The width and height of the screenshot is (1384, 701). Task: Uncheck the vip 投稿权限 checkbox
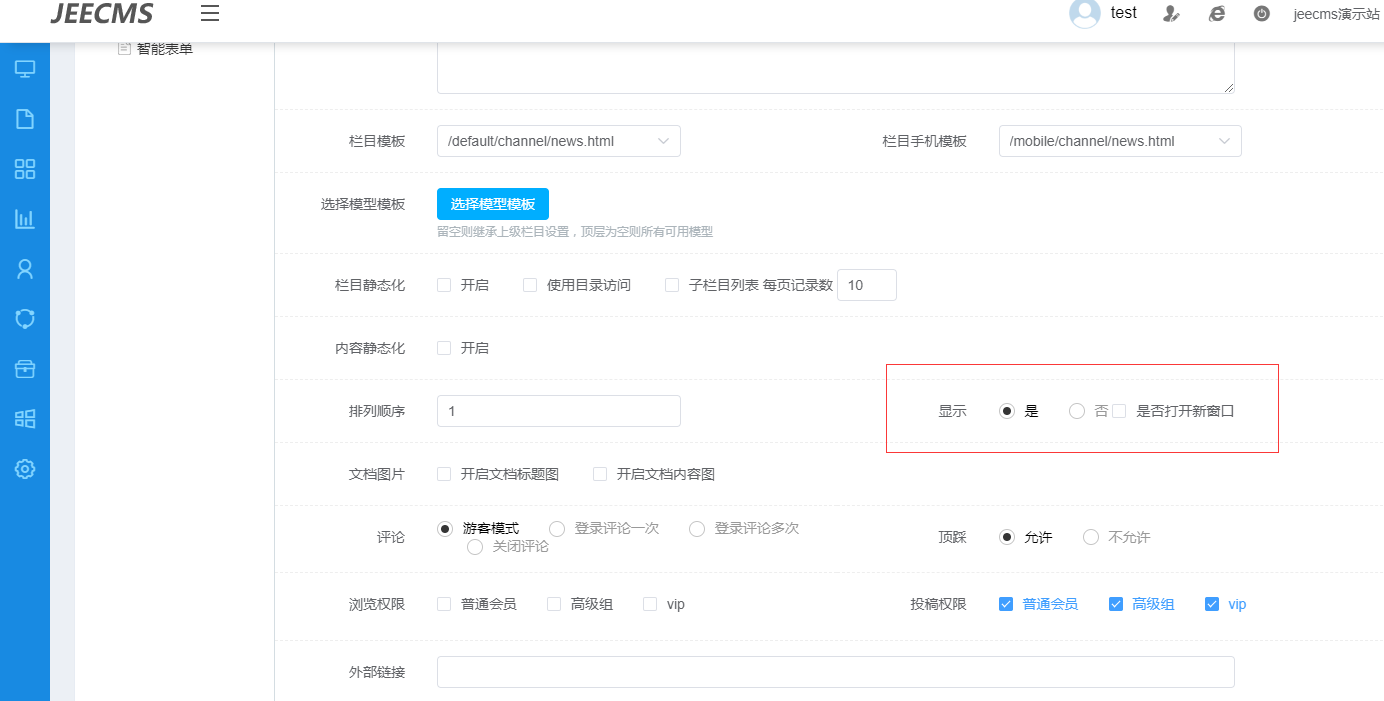(1212, 604)
